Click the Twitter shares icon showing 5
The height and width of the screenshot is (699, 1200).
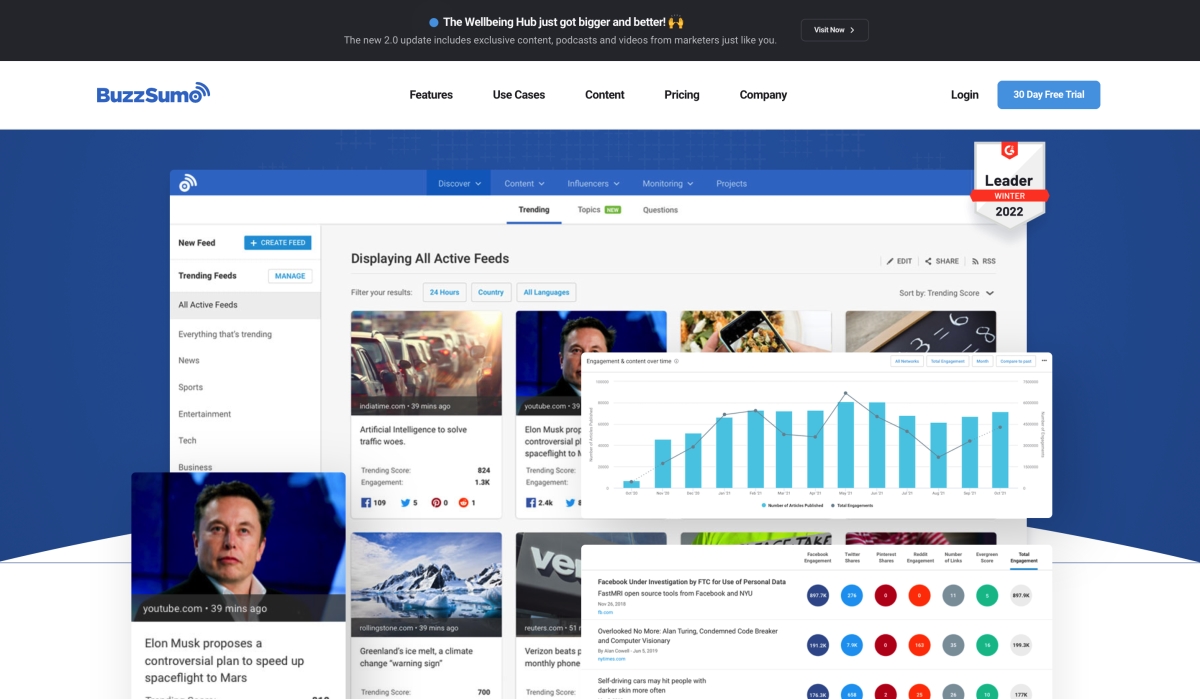pos(405,502)
